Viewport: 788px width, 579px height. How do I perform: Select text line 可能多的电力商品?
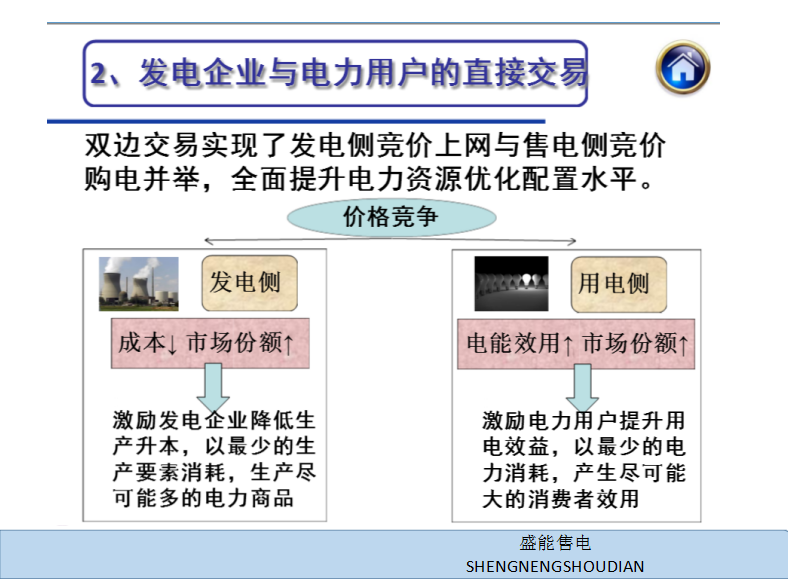tap(203, 499)
